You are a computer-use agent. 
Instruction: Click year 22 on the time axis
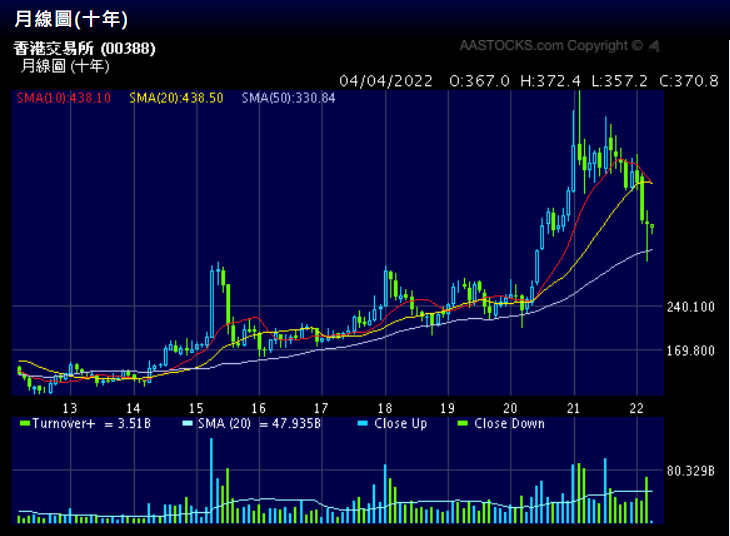636,408
